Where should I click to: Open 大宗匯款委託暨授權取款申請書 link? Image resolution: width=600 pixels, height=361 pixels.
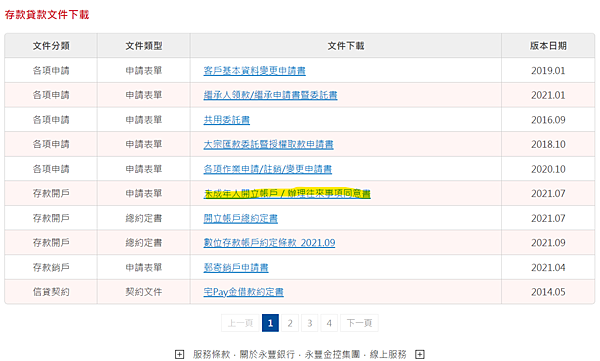[x=268, y=144]
